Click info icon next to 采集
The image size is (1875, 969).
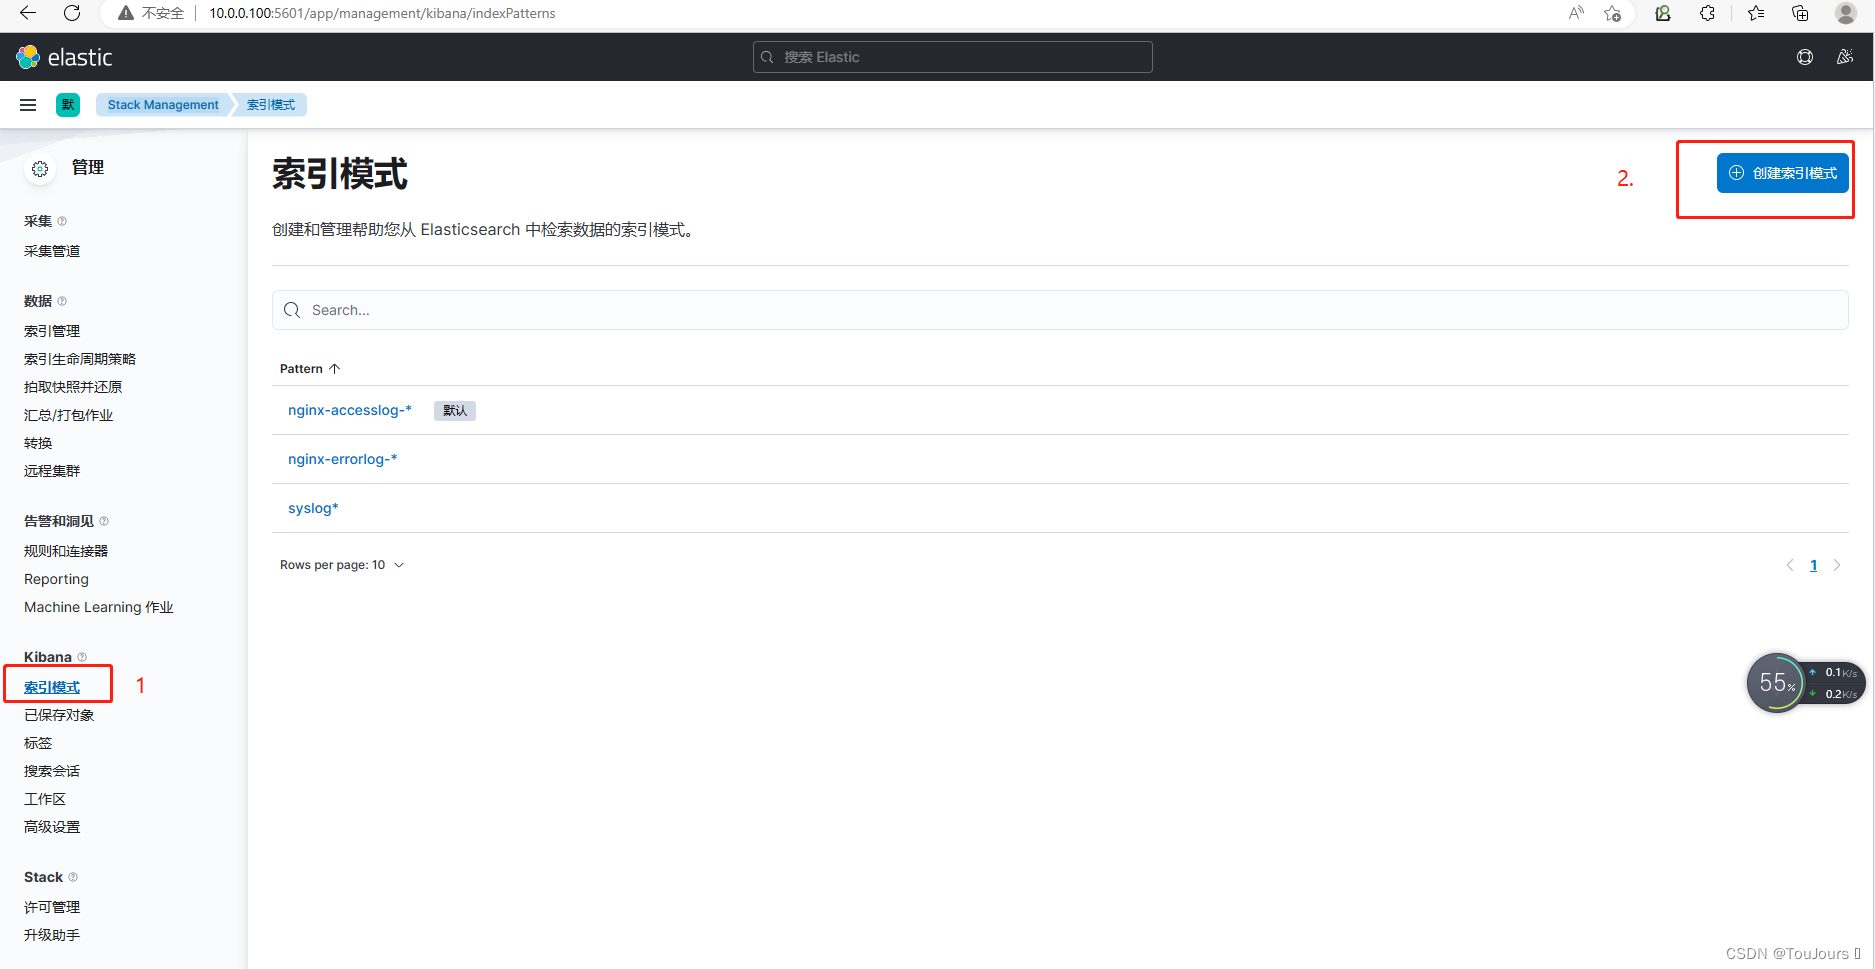(62, 221)
